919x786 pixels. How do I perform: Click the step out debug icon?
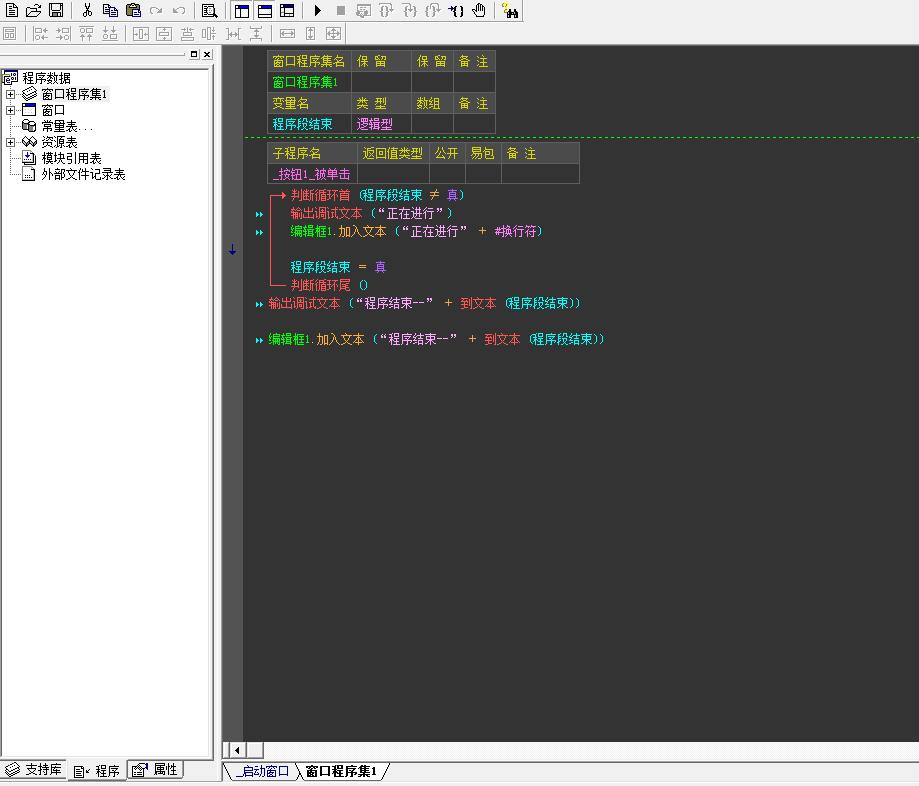(433, 10)
